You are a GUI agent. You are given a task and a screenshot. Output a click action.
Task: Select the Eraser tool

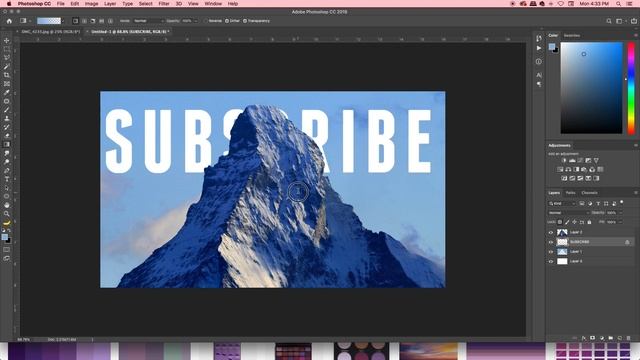point(7,136)
